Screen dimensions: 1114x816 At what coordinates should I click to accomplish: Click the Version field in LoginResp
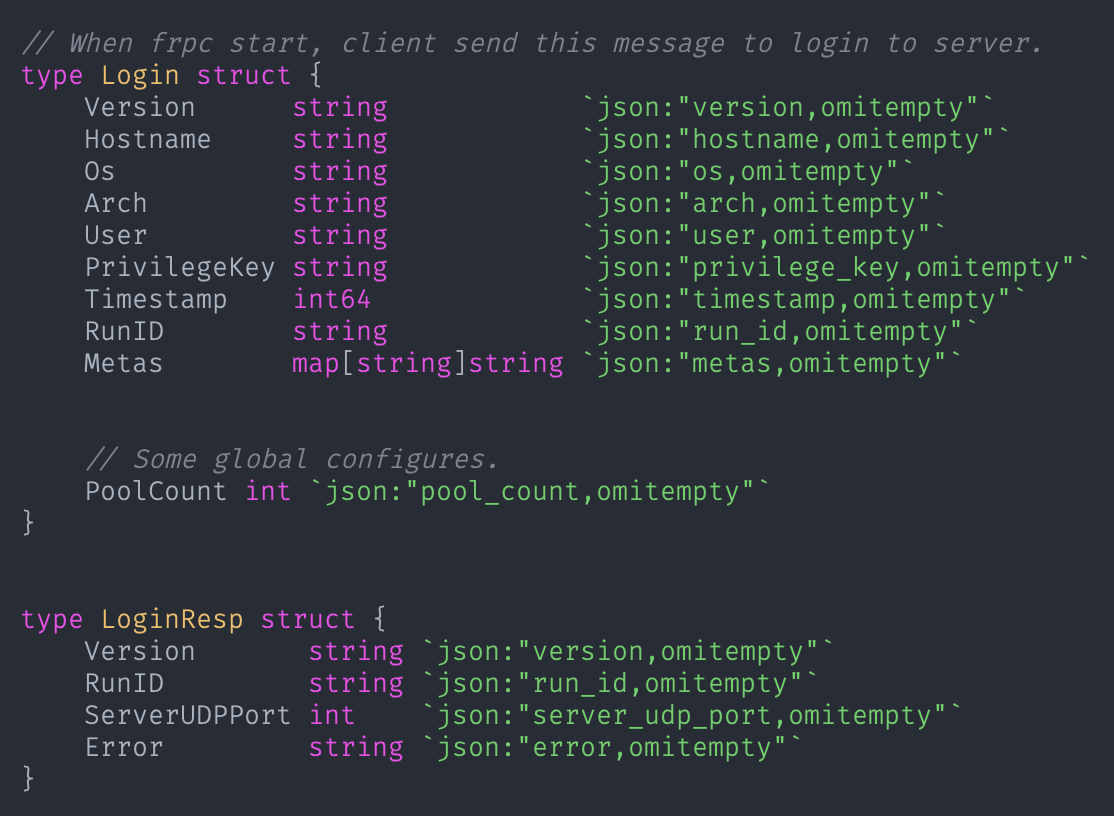click(140, 651)
